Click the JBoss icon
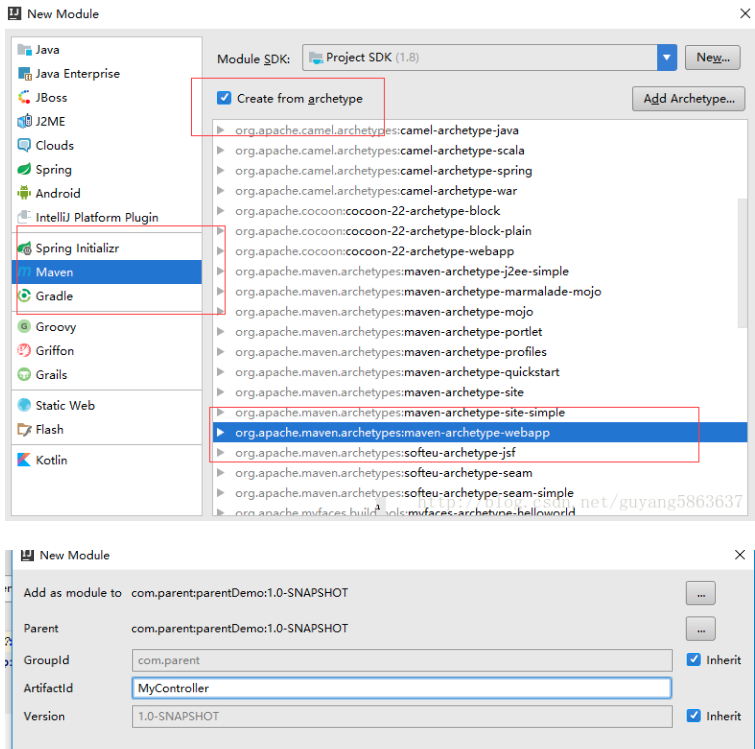The width and height of the screenshot is (755, 749). coord(24,98)
